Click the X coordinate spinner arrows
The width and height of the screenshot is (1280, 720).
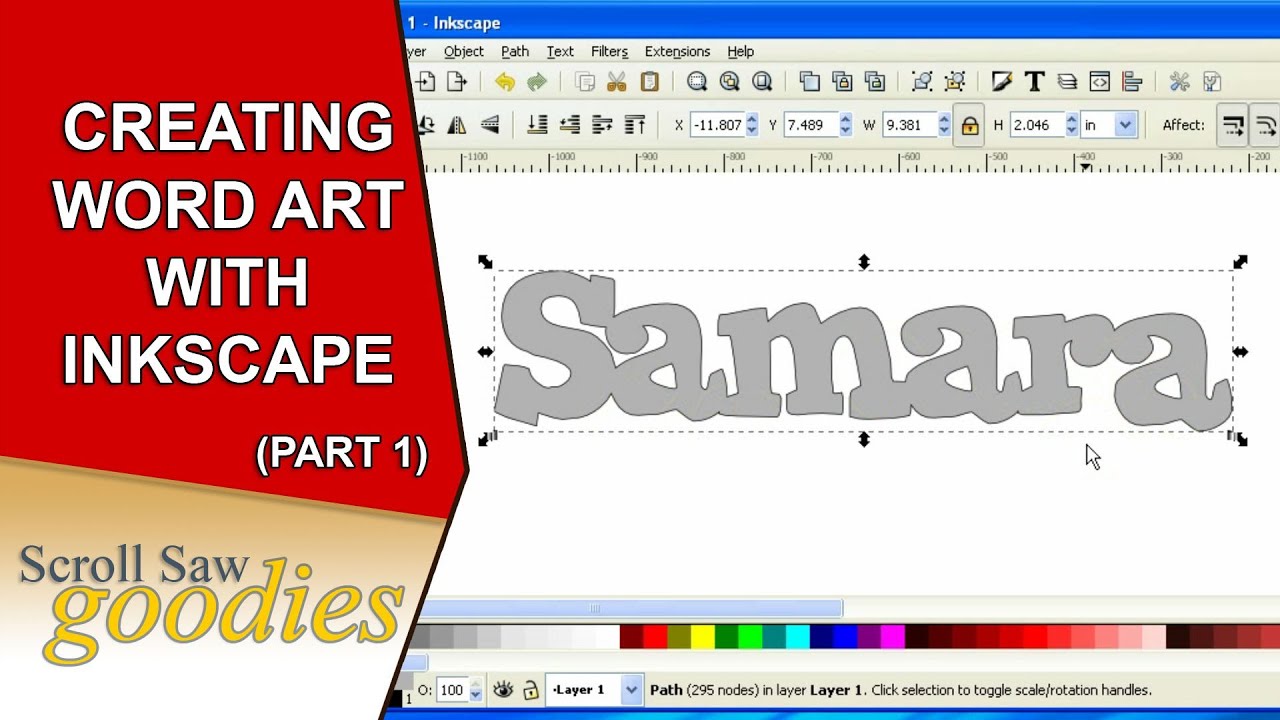(x=752, y=125)
